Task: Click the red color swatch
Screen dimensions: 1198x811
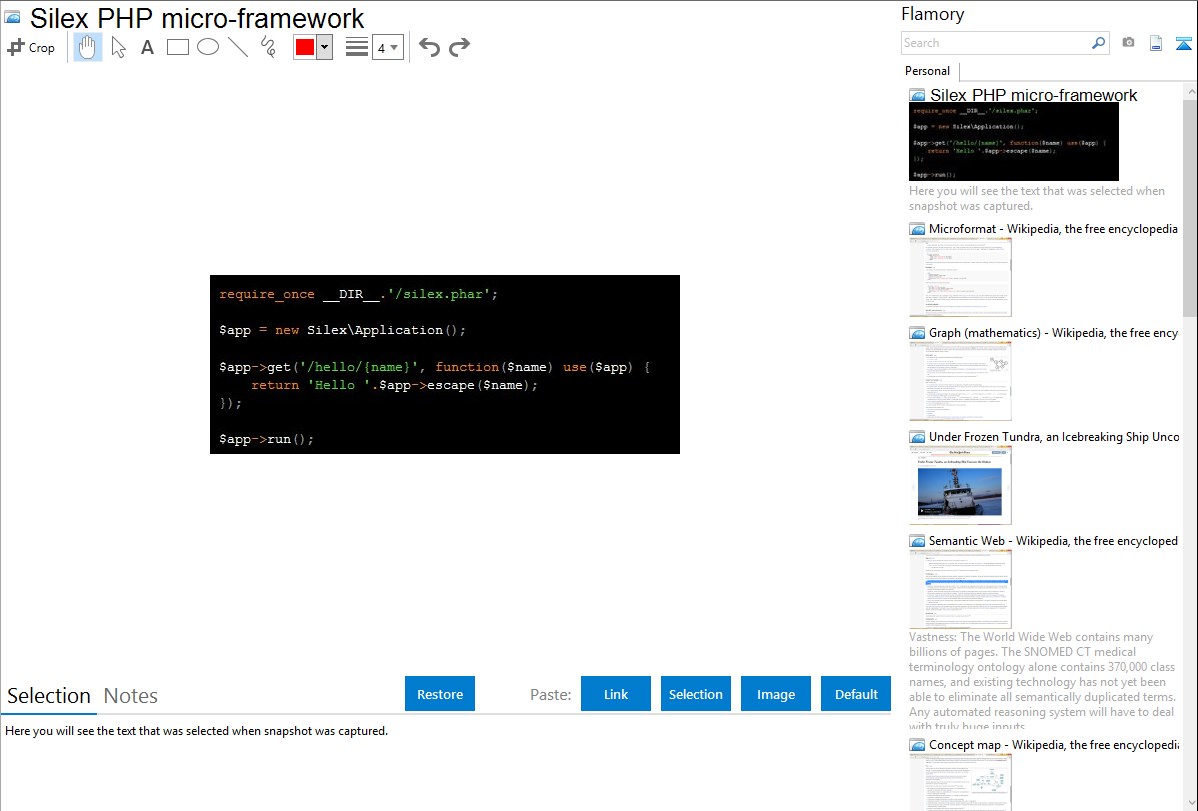Action: point(305,47)
